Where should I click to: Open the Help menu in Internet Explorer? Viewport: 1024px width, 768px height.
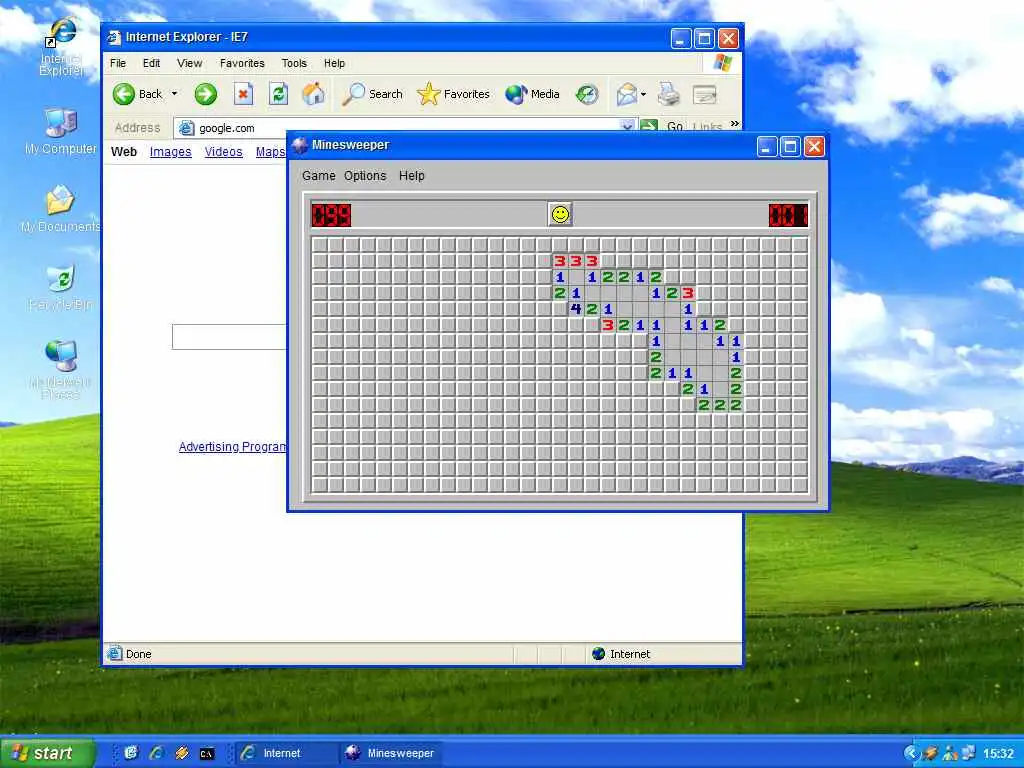point(334,63)
